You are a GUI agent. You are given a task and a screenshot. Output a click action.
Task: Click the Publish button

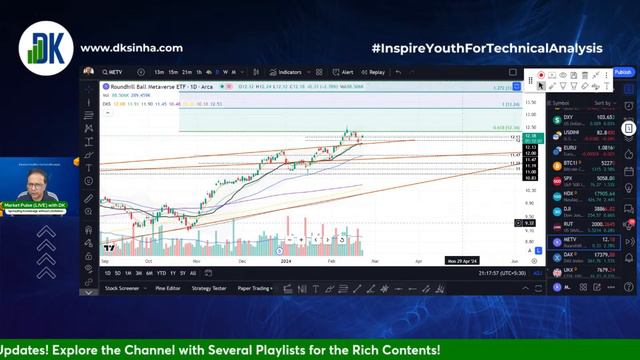pos(623,72)
